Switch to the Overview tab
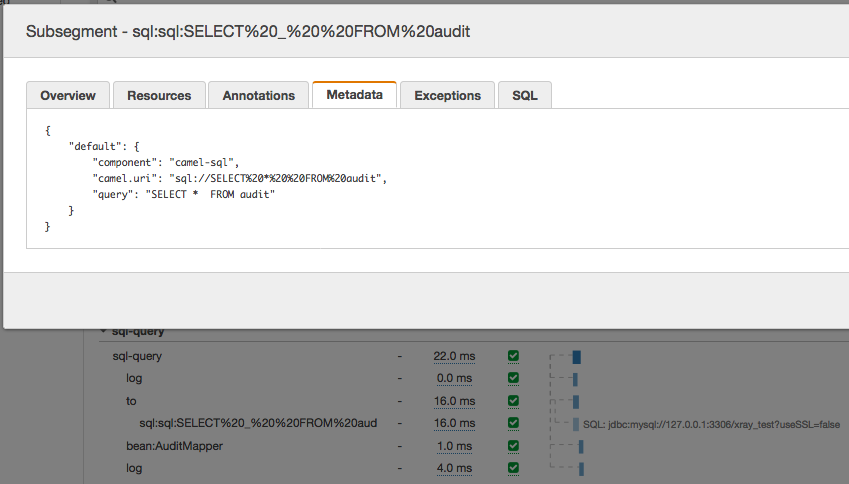This screenshot has width=849, height=484. pyautogui.click(x=68, y=95)
